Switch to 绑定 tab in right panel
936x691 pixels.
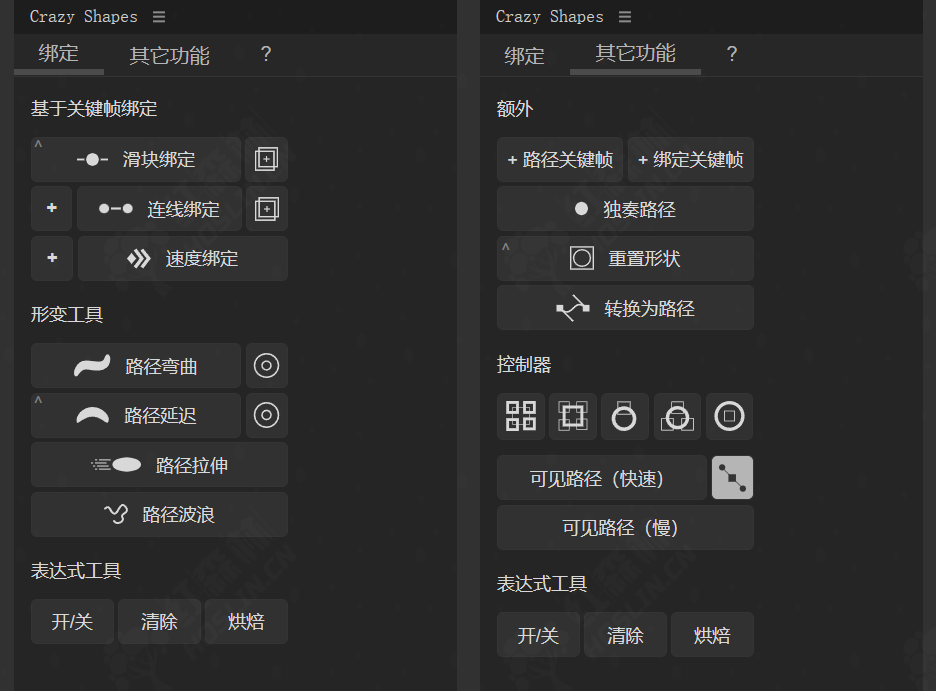(524, 56)
